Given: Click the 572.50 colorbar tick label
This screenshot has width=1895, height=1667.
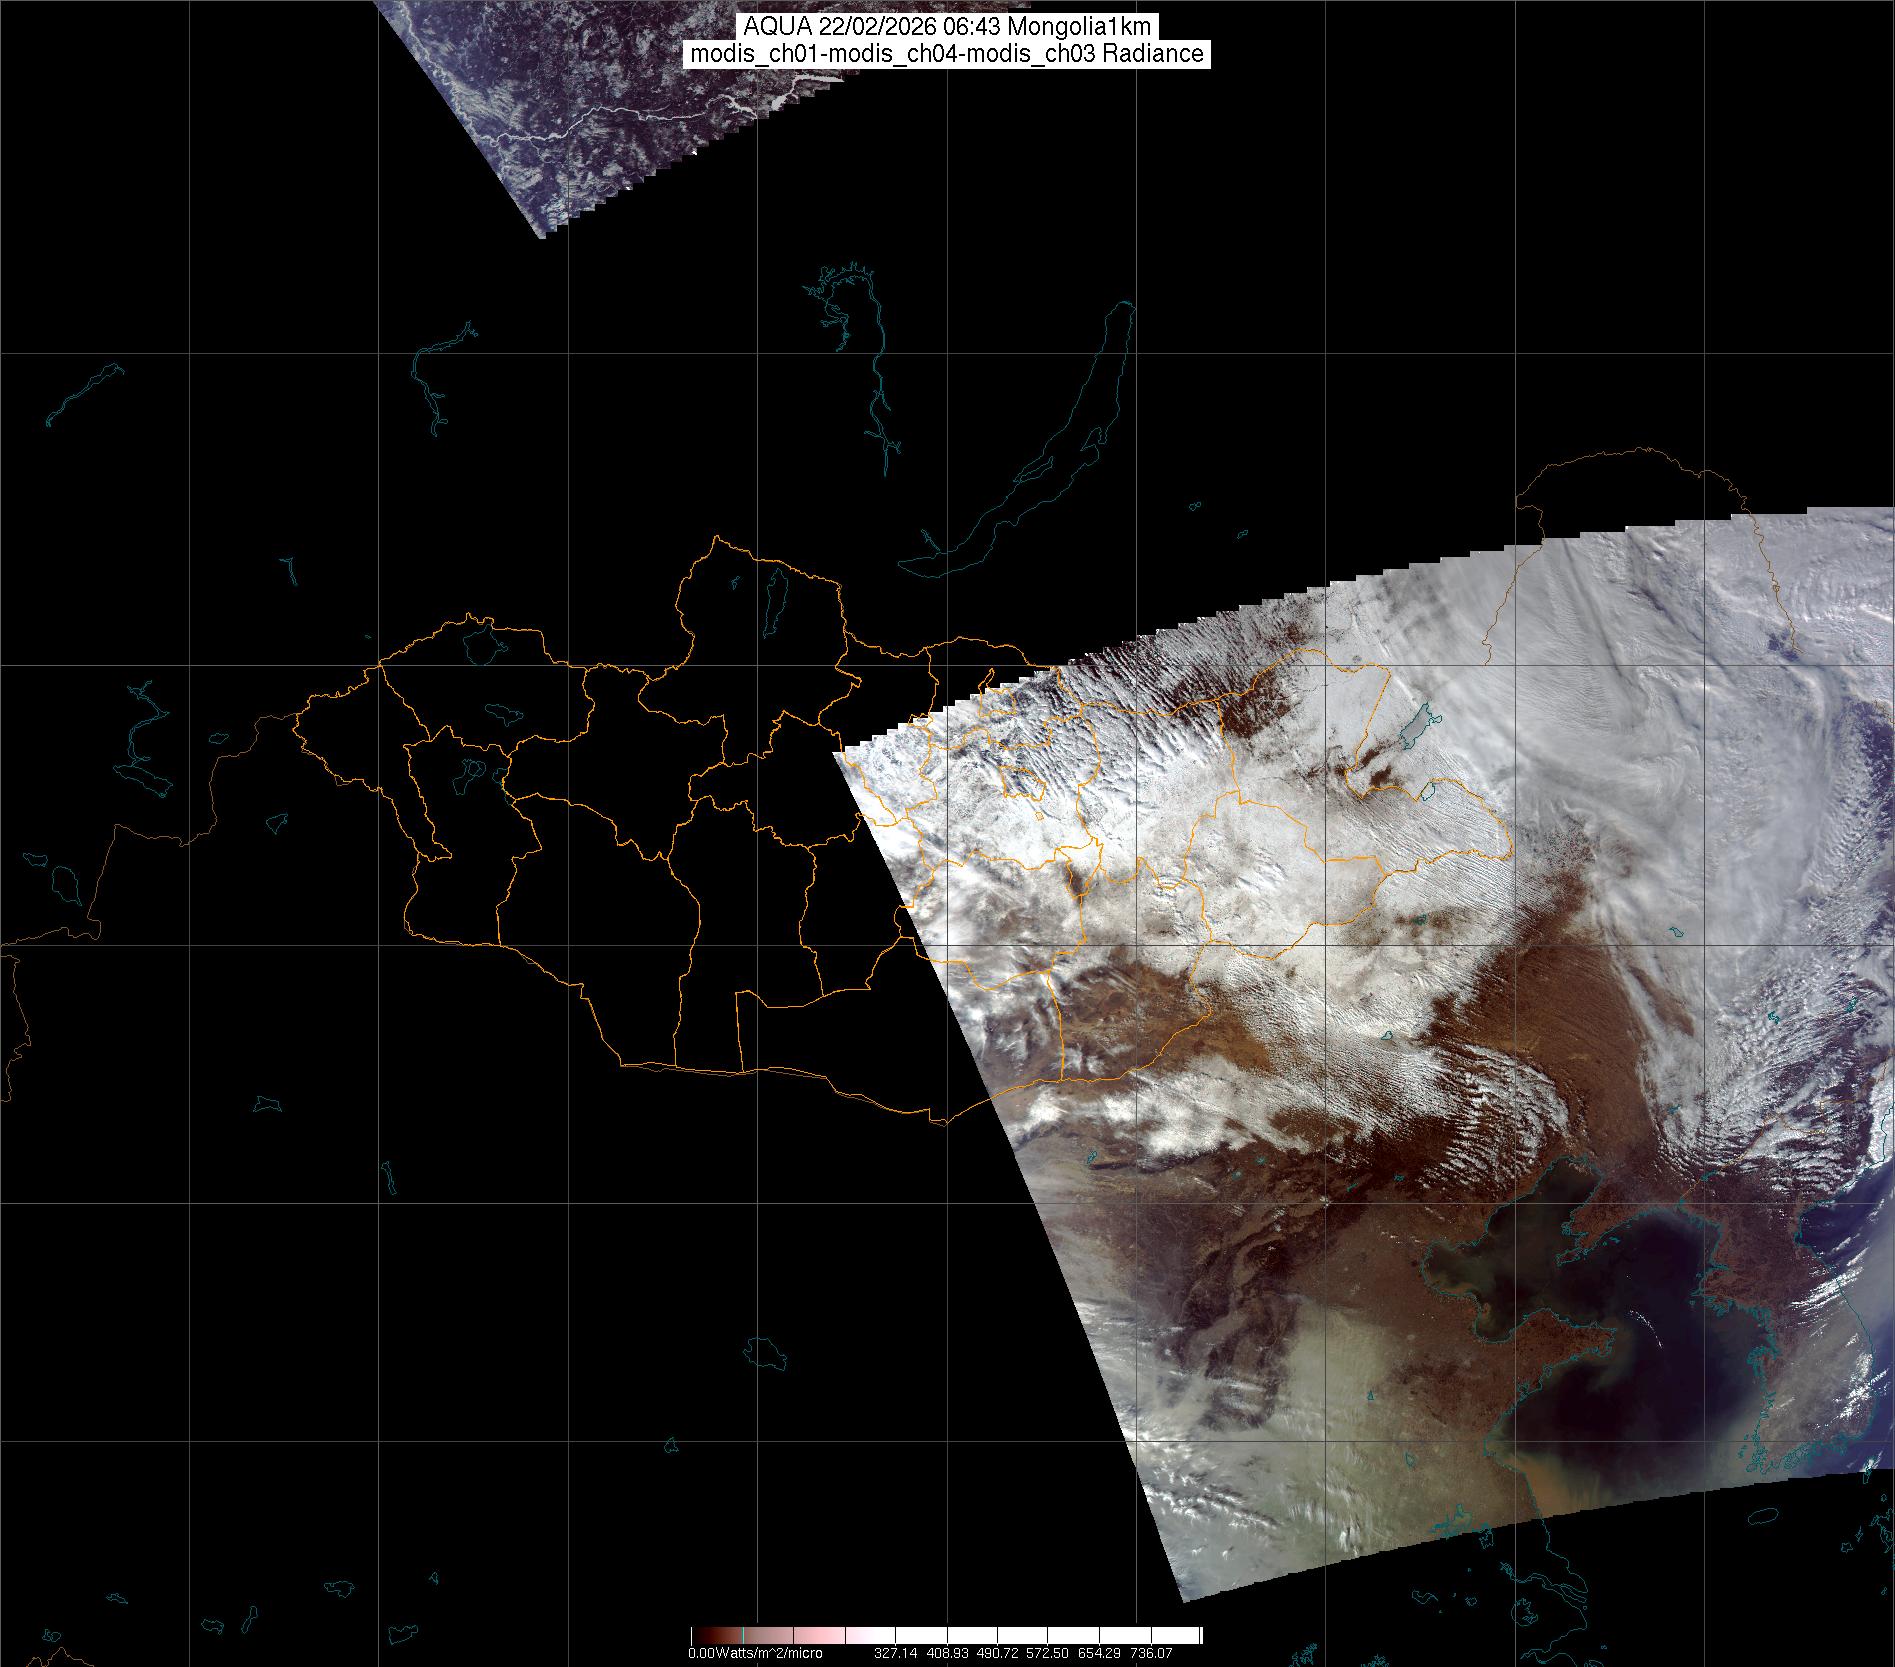Looking at the screenshot, I should pos(1048,1653).
